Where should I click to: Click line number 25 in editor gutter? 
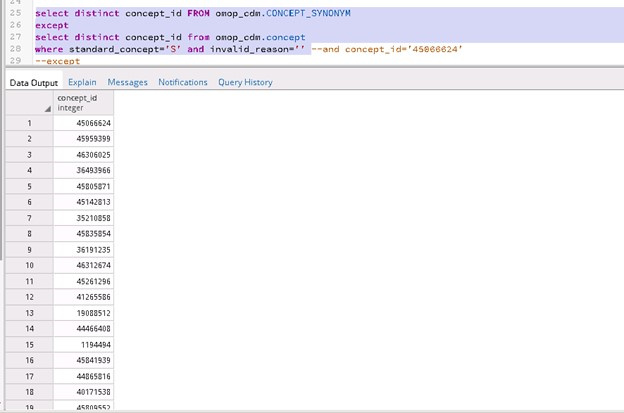coord(16,13)
